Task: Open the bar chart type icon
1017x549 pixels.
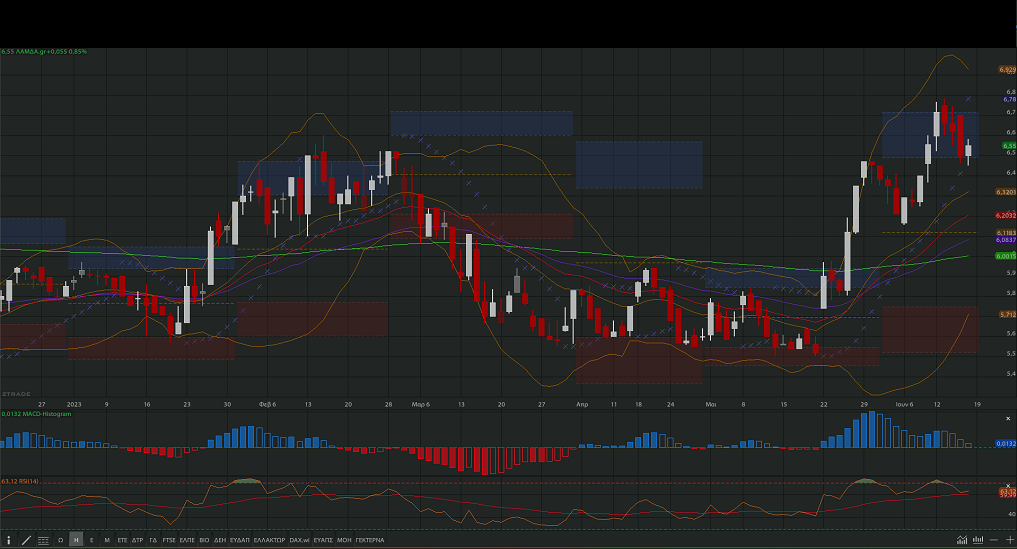Action: coord(978,540)
